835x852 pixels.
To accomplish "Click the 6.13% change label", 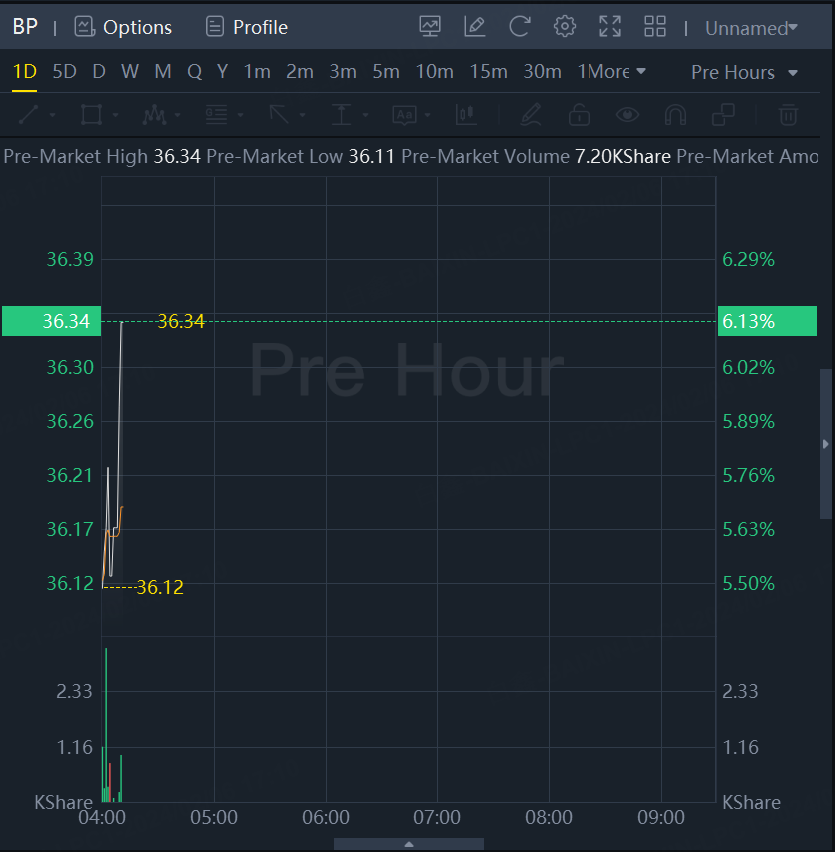I will tap(767, 321).
